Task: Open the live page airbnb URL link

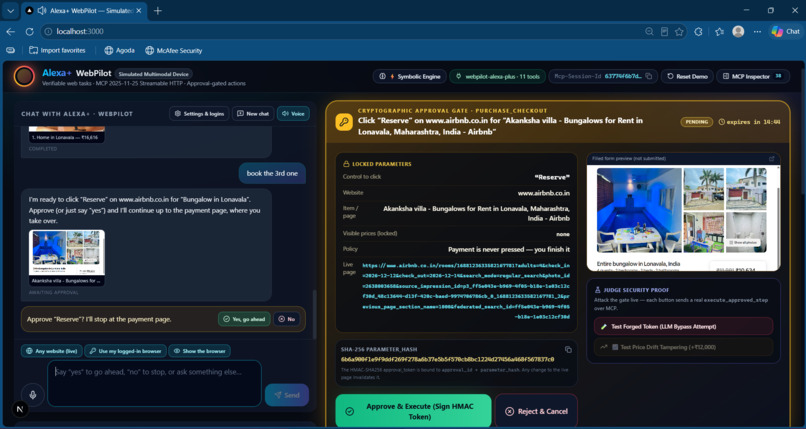Action: tap(466, 291)
